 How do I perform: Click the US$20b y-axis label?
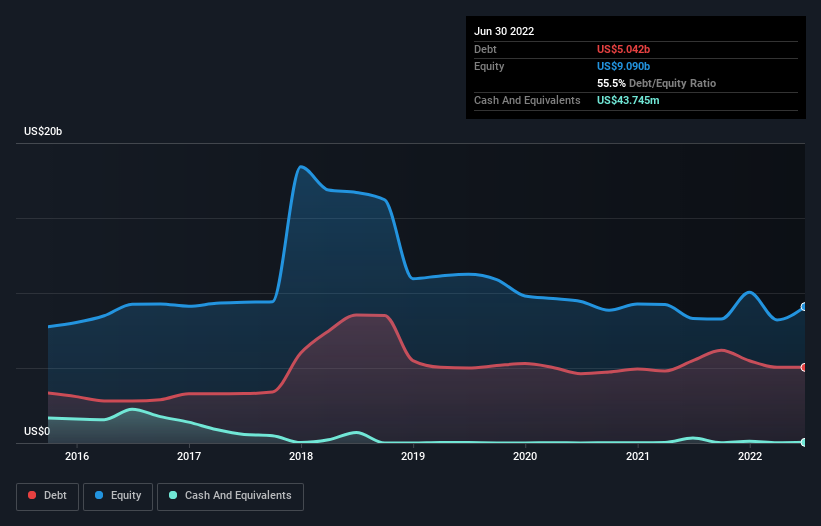point(43,131)
